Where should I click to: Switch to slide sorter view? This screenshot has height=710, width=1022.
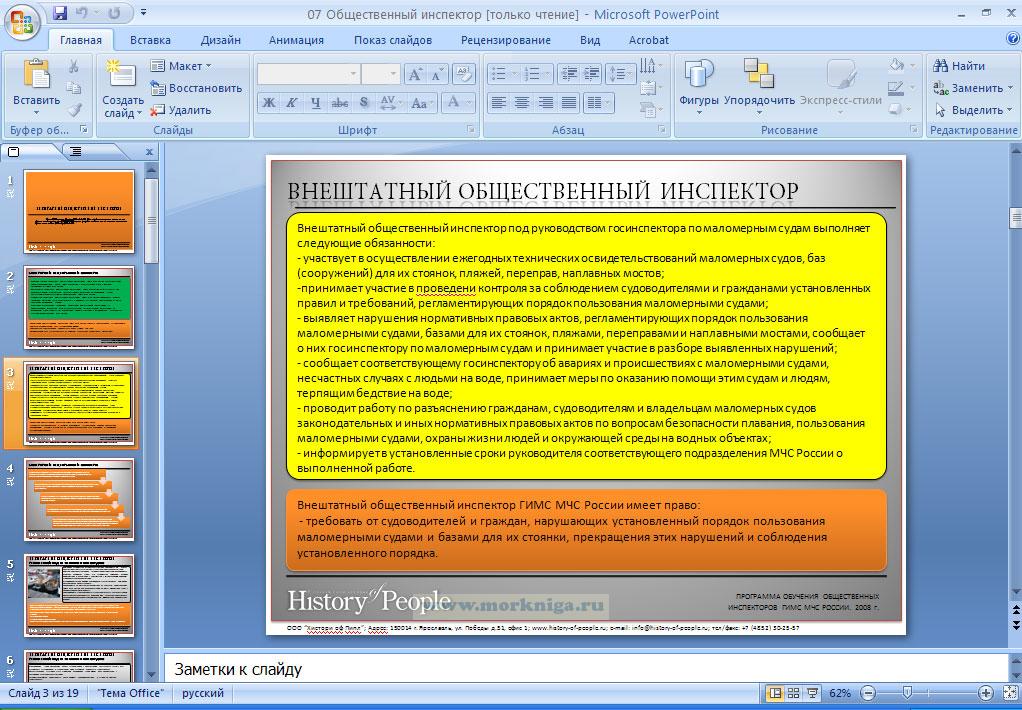(793, 693)
